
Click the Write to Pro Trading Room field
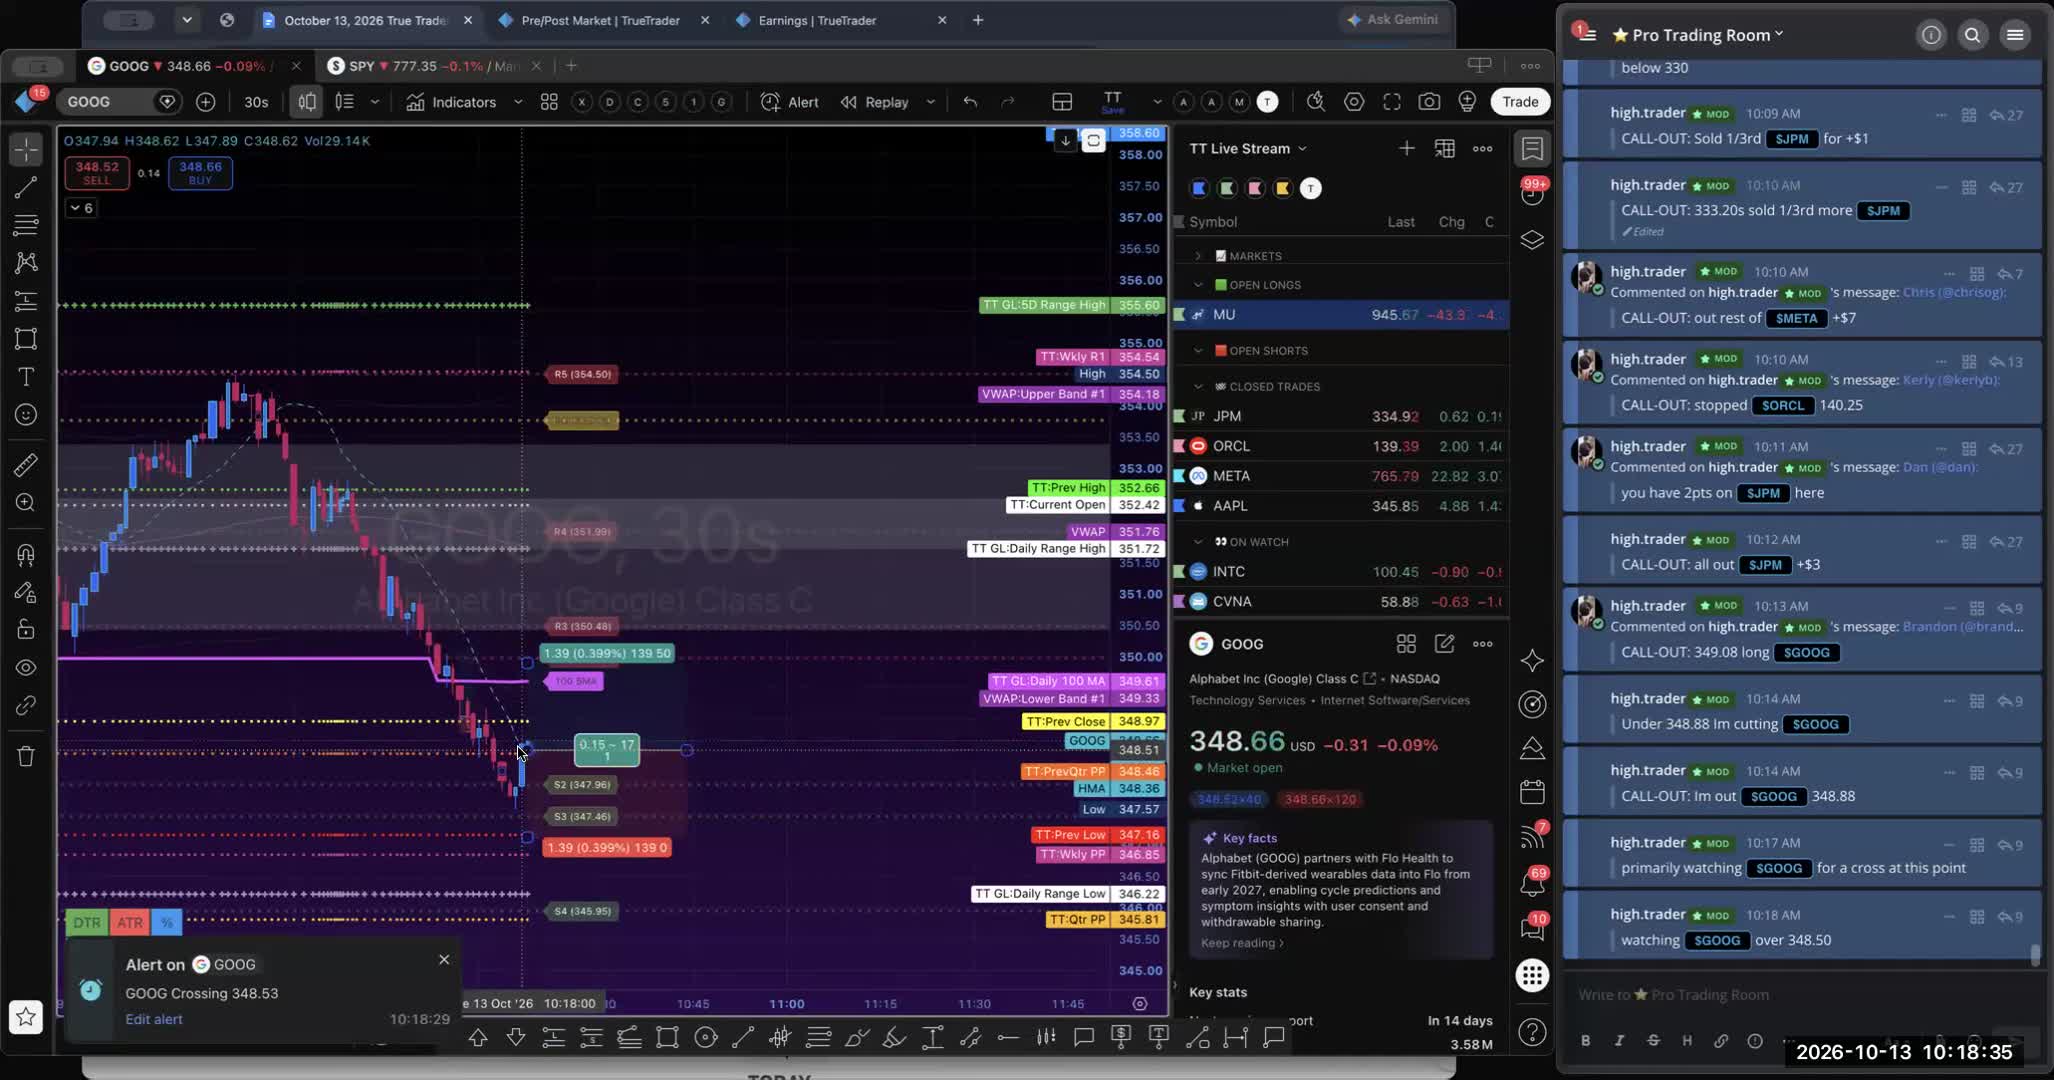pos(1800,995)
